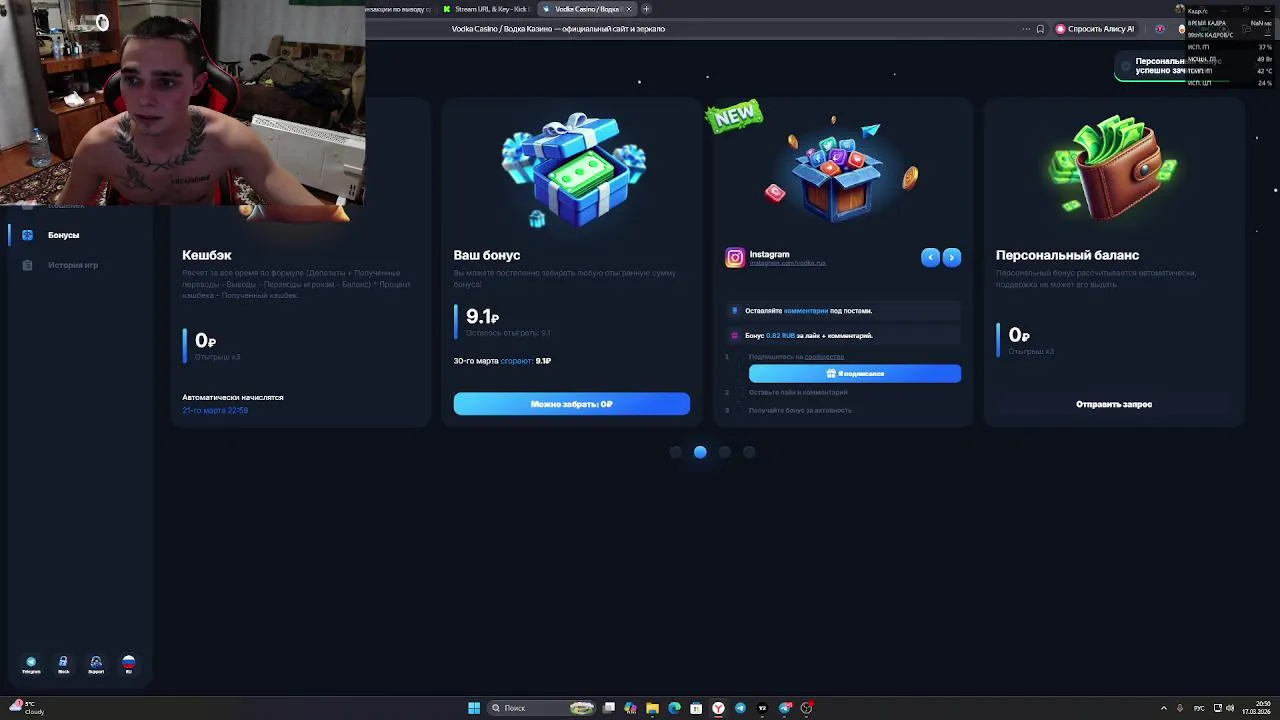This screenshot has width=1280, height=720.
Task: Bookmark the page with the bookmark icon
Action: (x=1040, y=29)
